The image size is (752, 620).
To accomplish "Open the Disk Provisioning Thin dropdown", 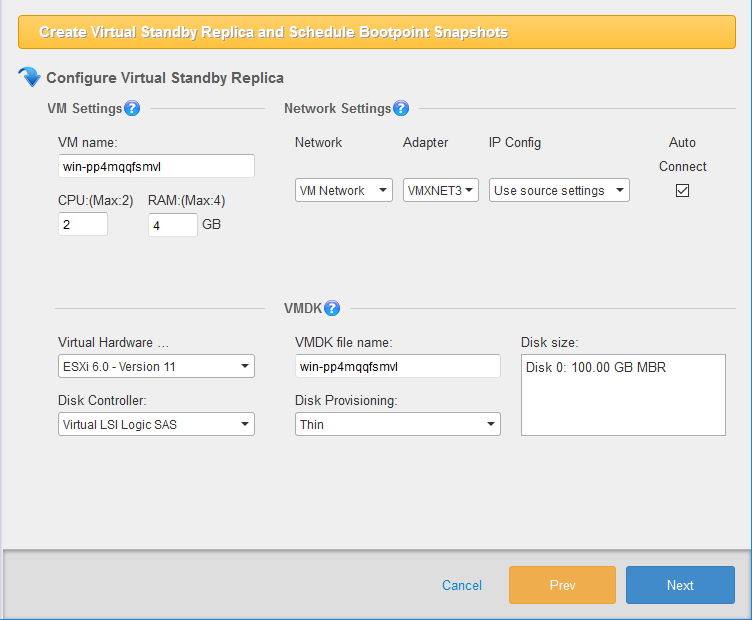I will [397, 424].
